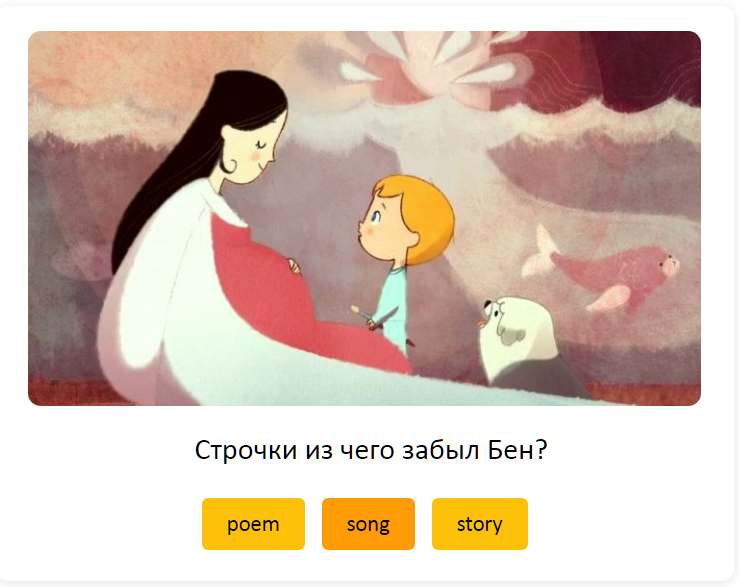Click the word "Бен" in the question
The width and height of the screenshot is (739, 587).
pyautogui.click(x=517, y=450)
